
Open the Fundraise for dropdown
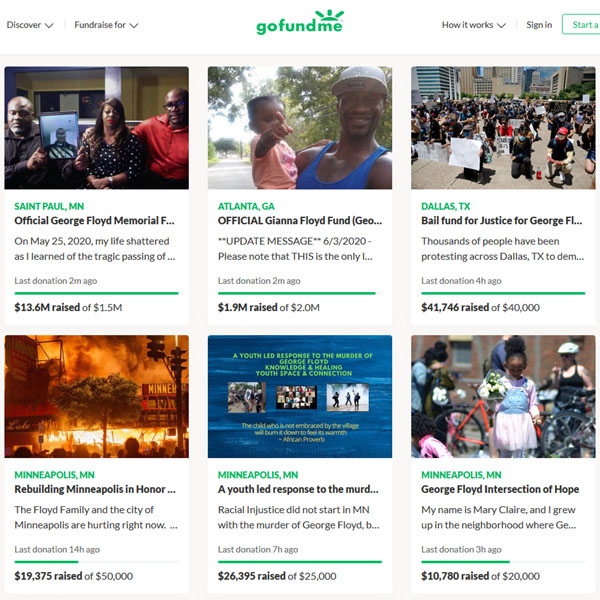(106, 25)
